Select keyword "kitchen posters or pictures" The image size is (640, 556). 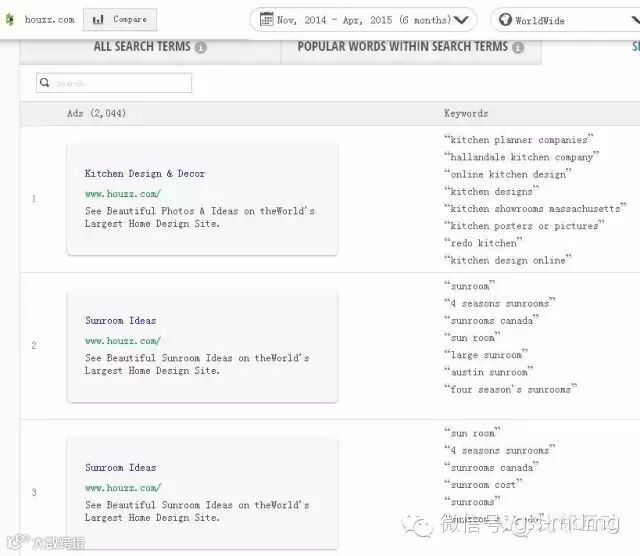(524, 226)
